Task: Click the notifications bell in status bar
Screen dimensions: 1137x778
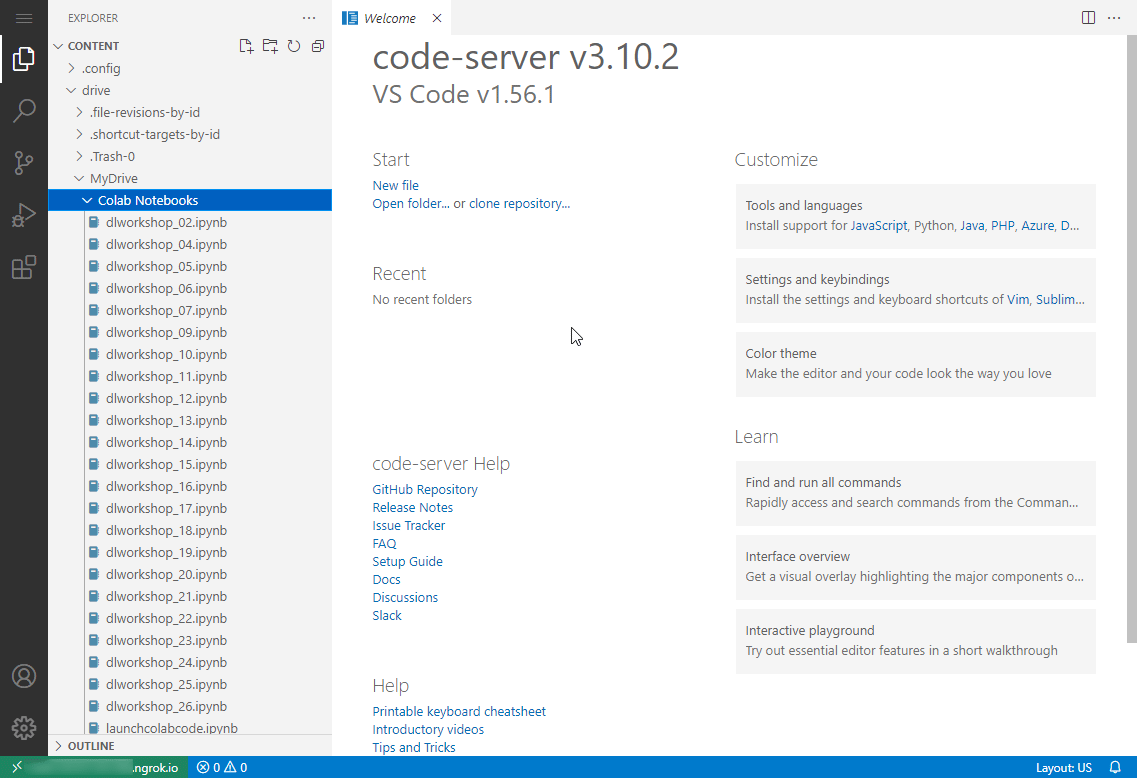Action: coord(1115,768)
